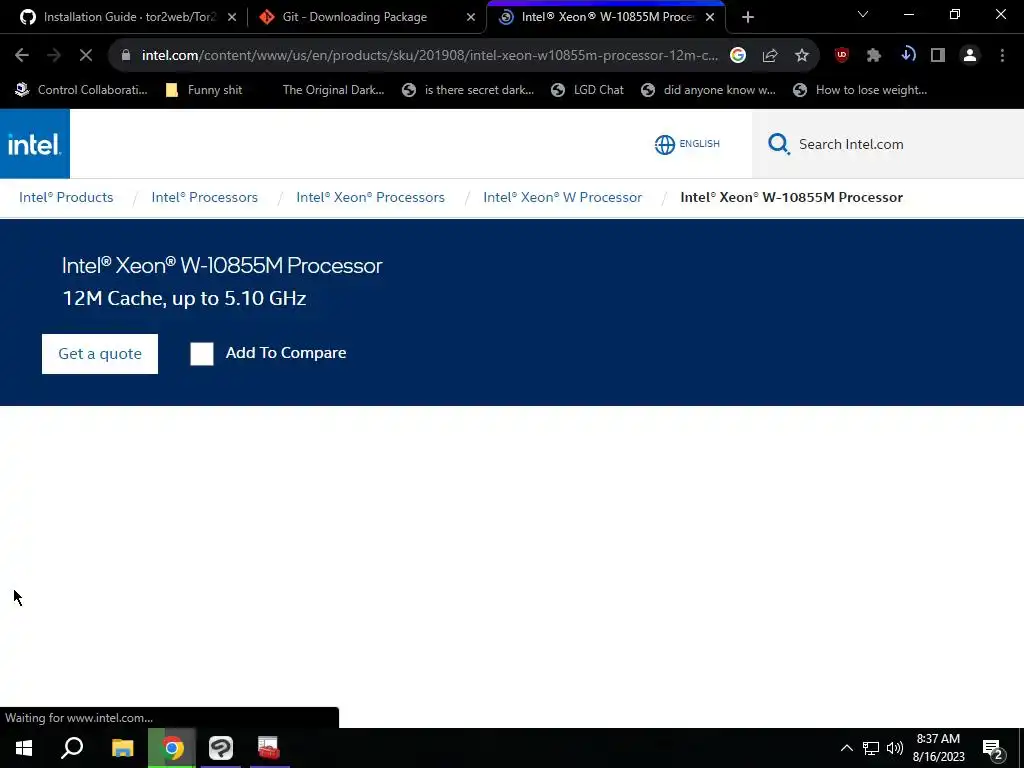Change language via ENGLISH selector

click(x=699, y=144)
